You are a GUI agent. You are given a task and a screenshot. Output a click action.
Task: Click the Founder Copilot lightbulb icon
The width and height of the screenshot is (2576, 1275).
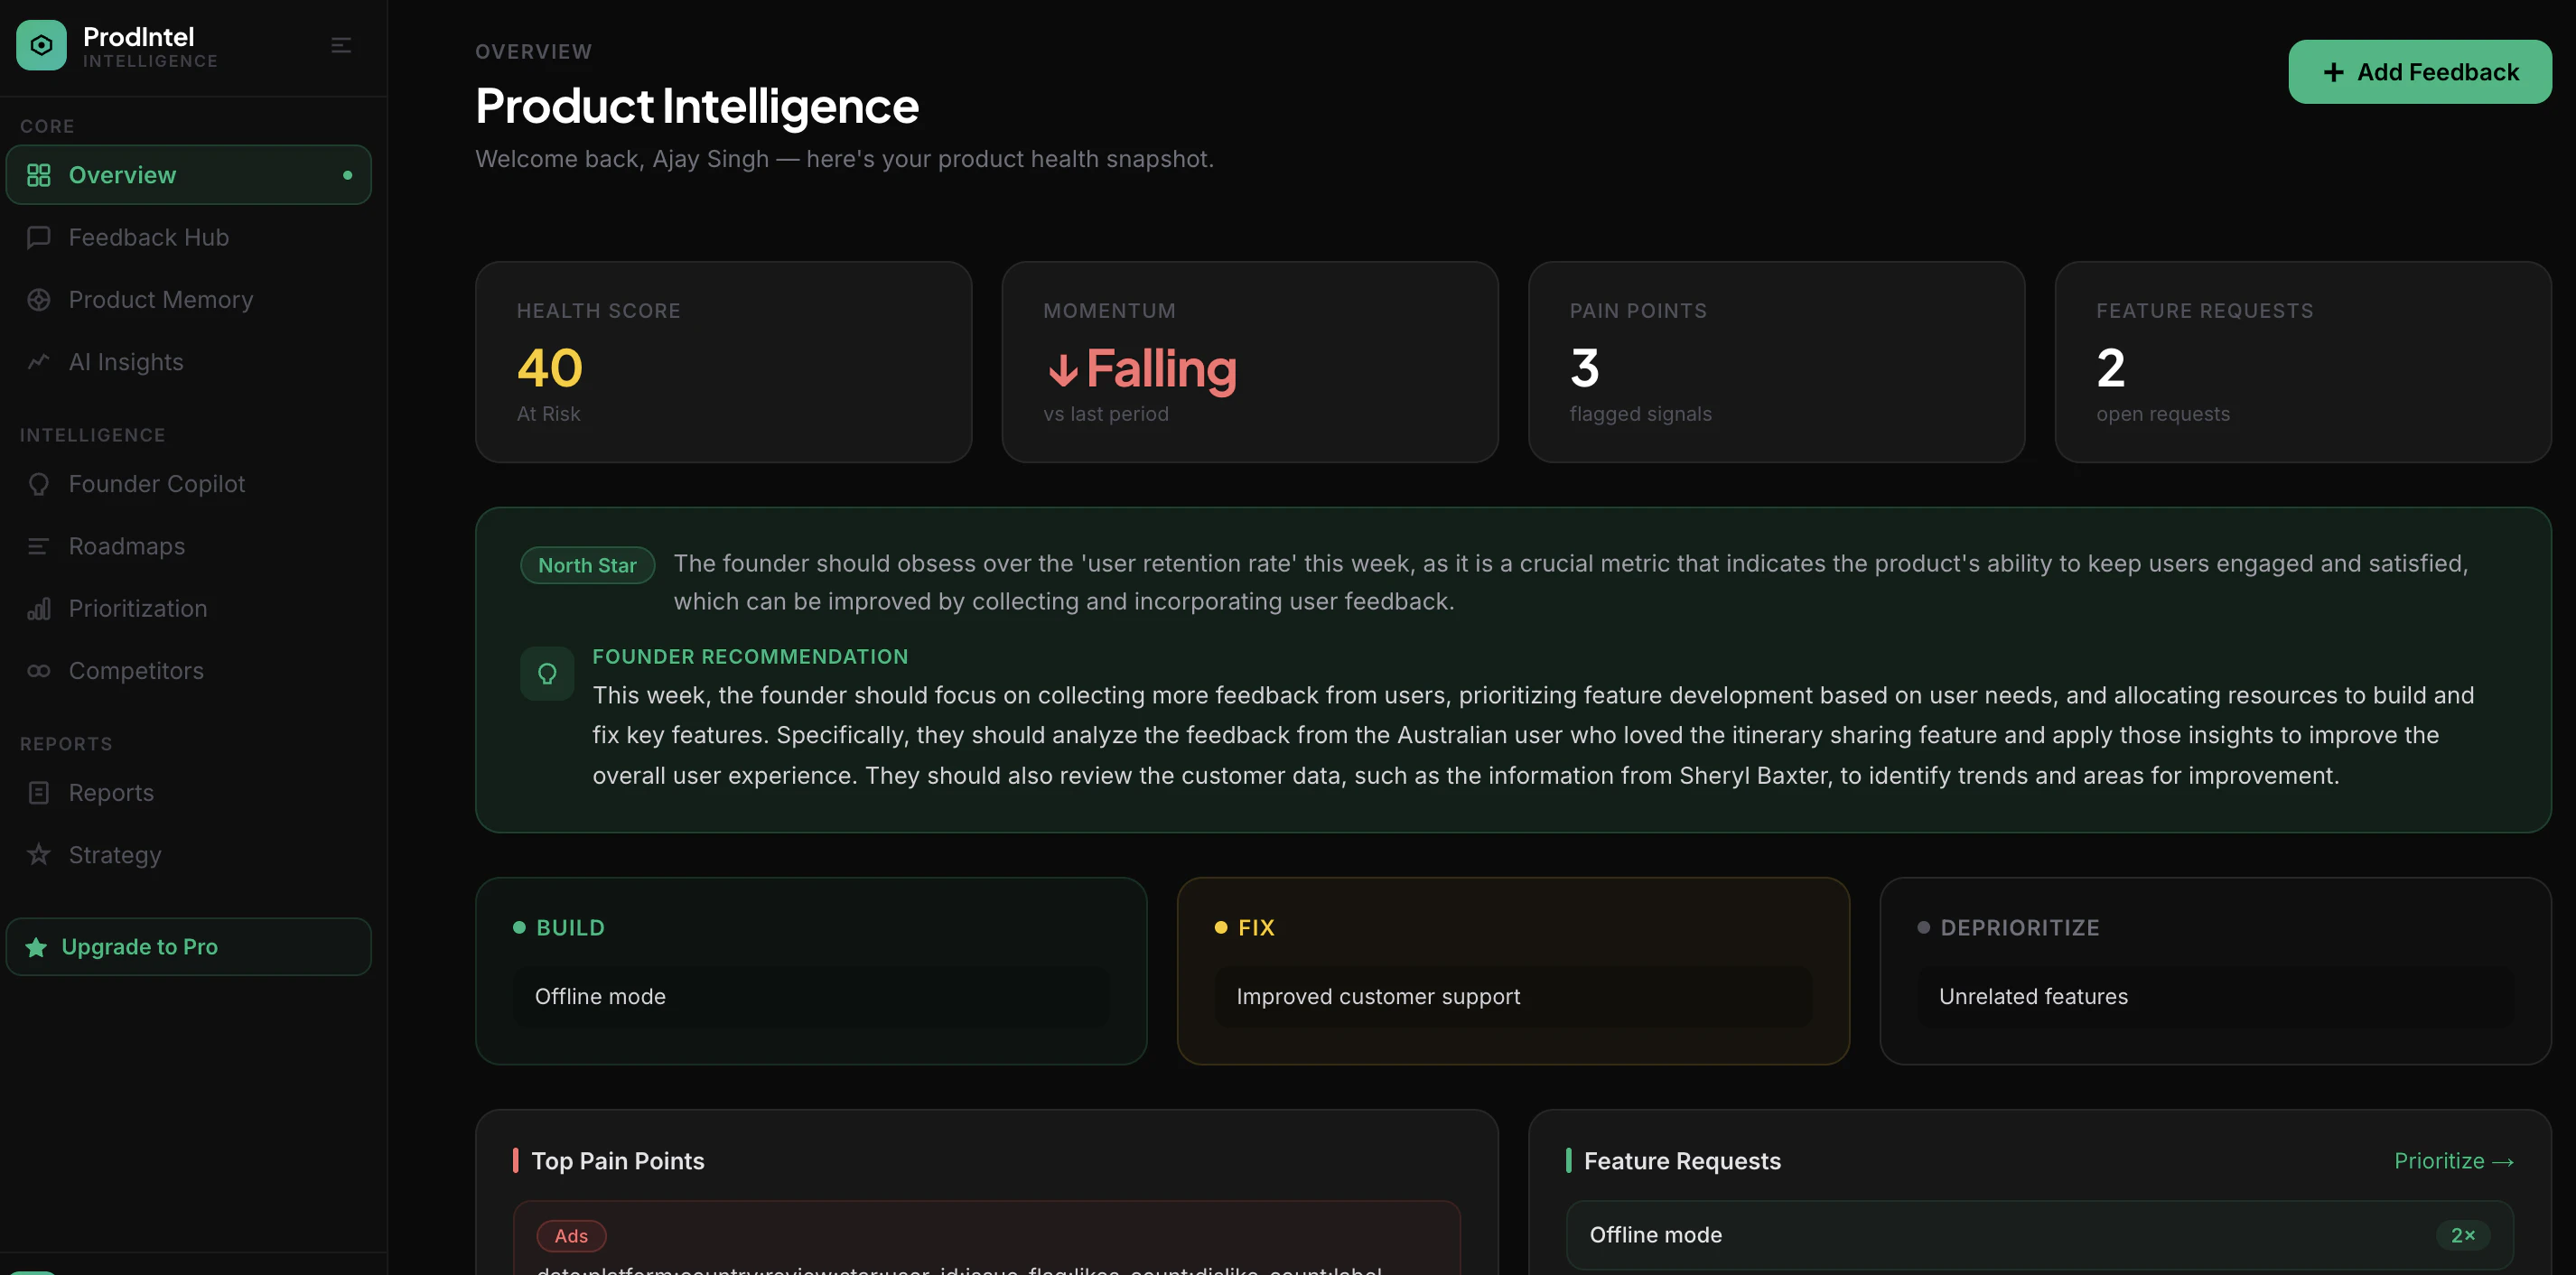pos(39,484)
